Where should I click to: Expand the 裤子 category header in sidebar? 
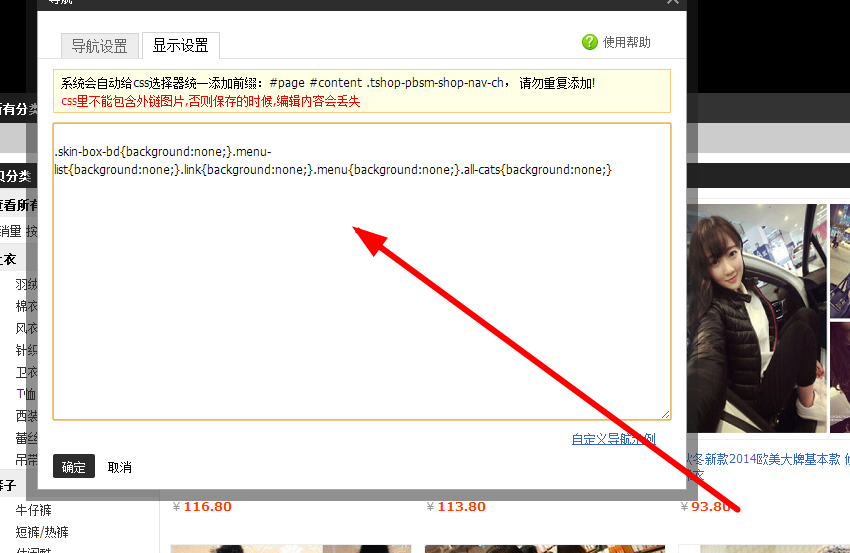point(8,485)
